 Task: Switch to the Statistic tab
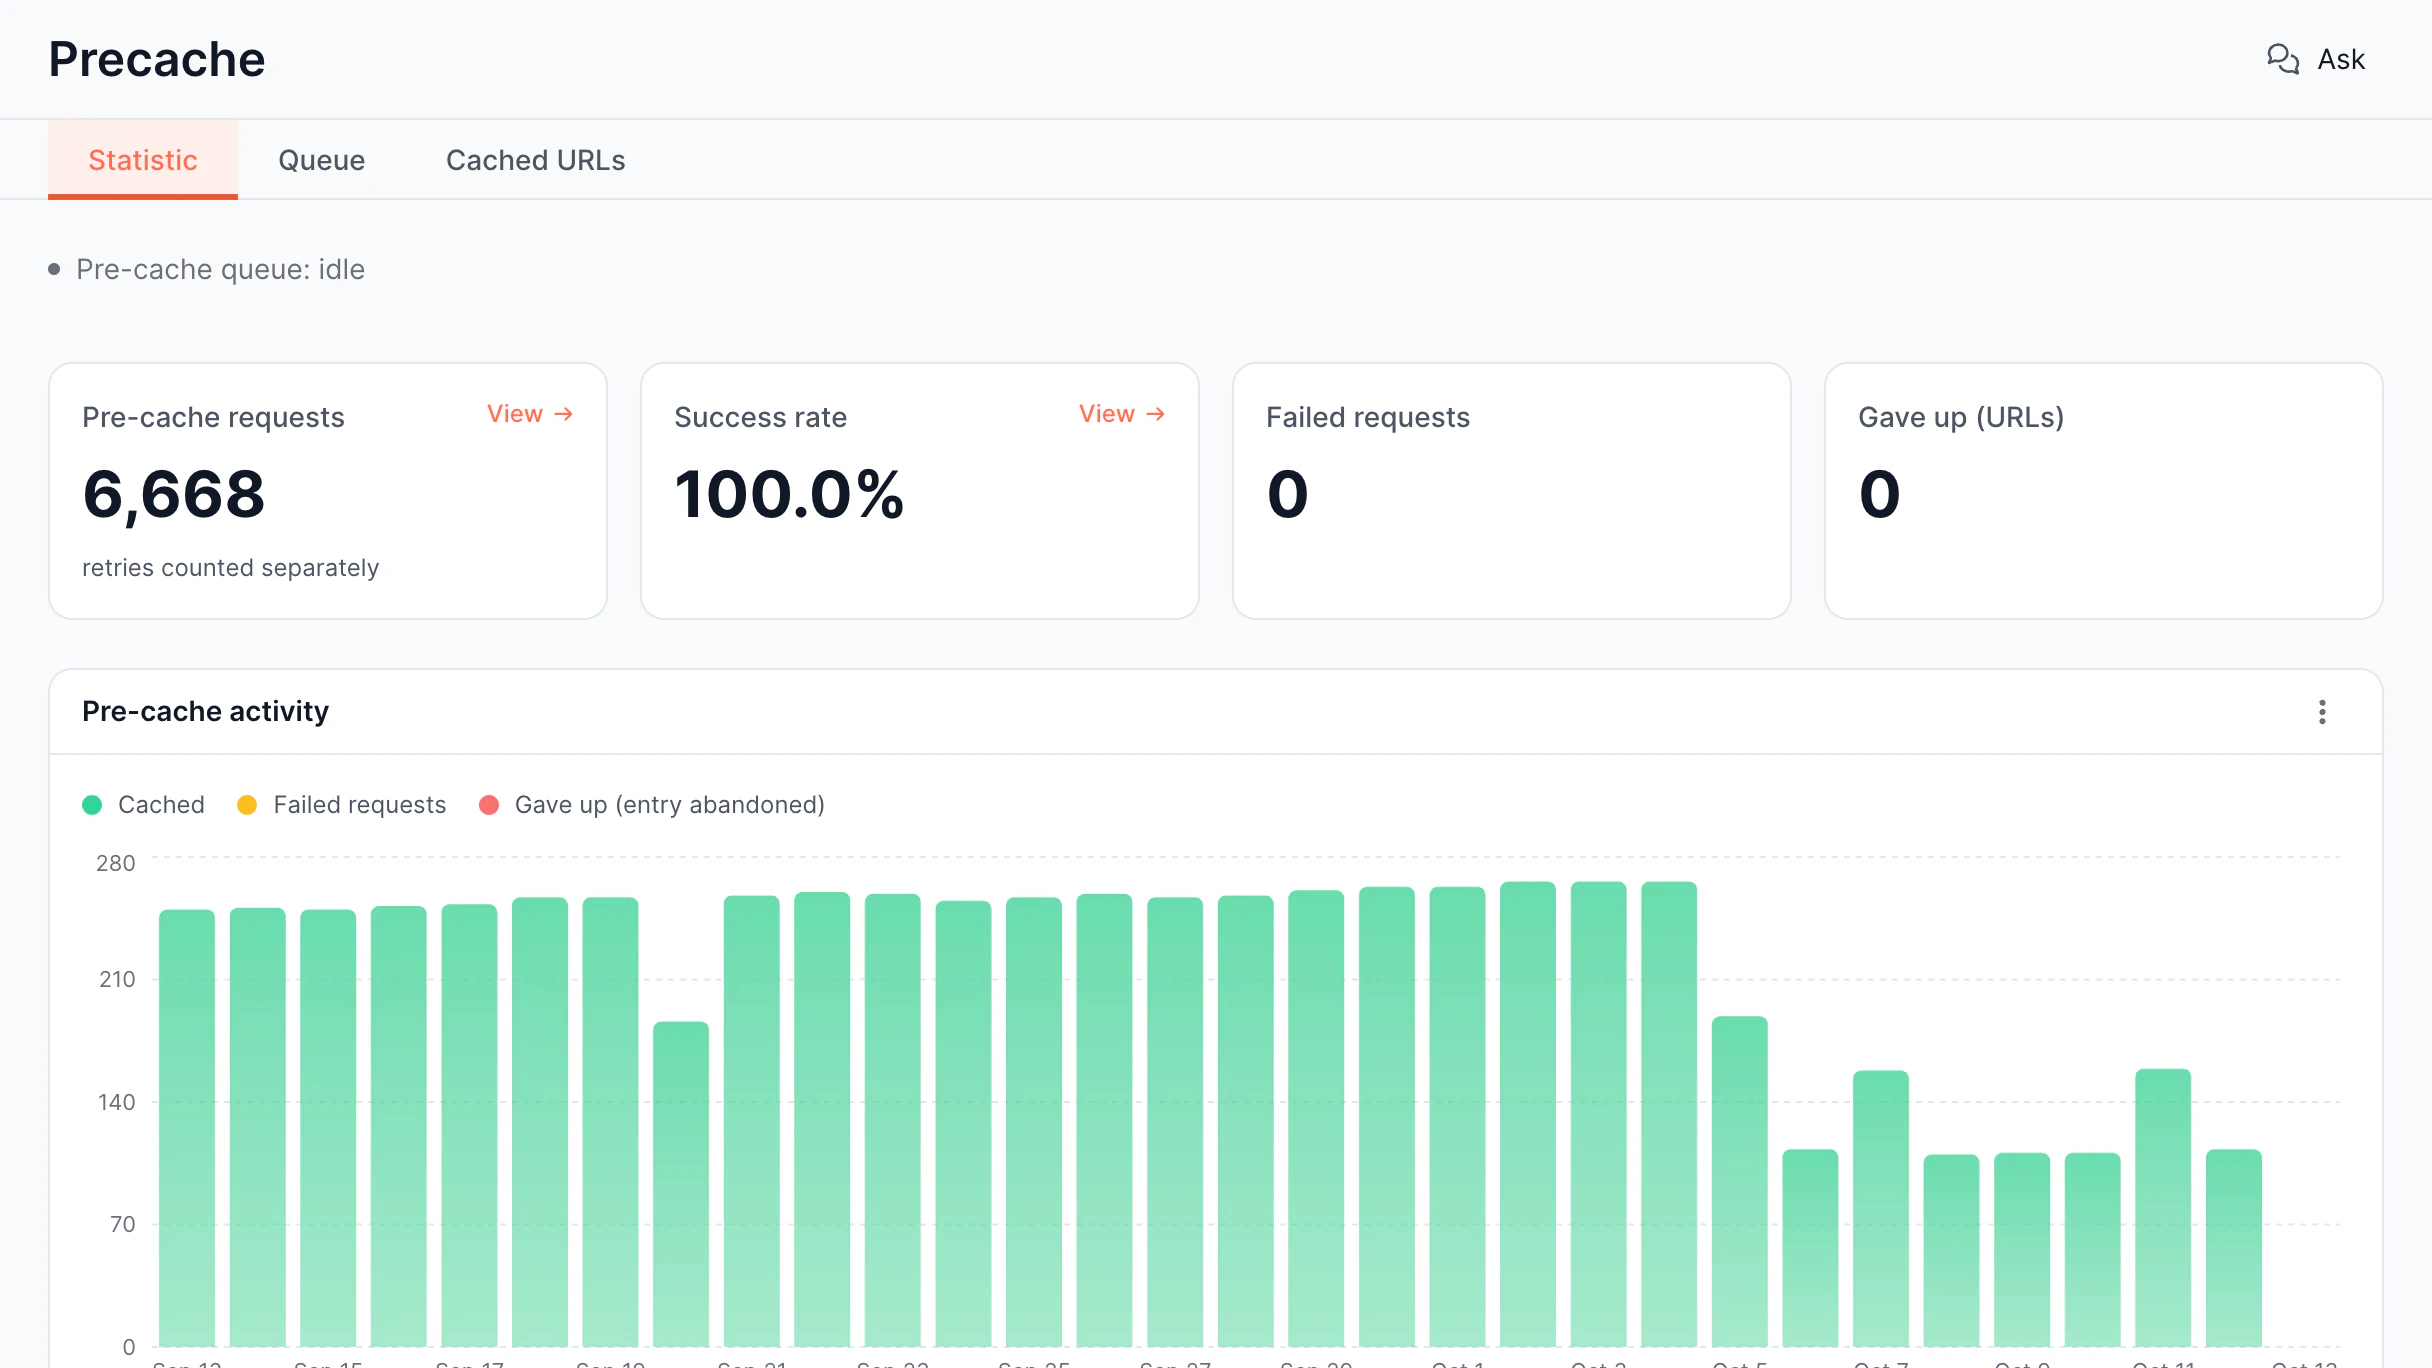click(x=143, y=160)
